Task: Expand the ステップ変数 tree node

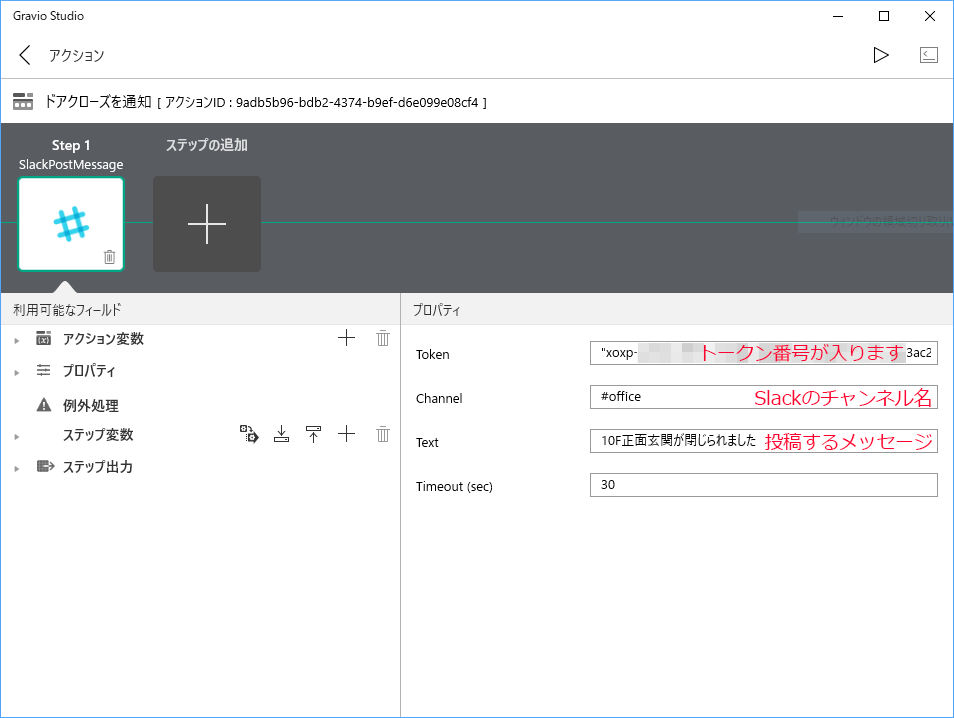Action: [x=17, y=437]
